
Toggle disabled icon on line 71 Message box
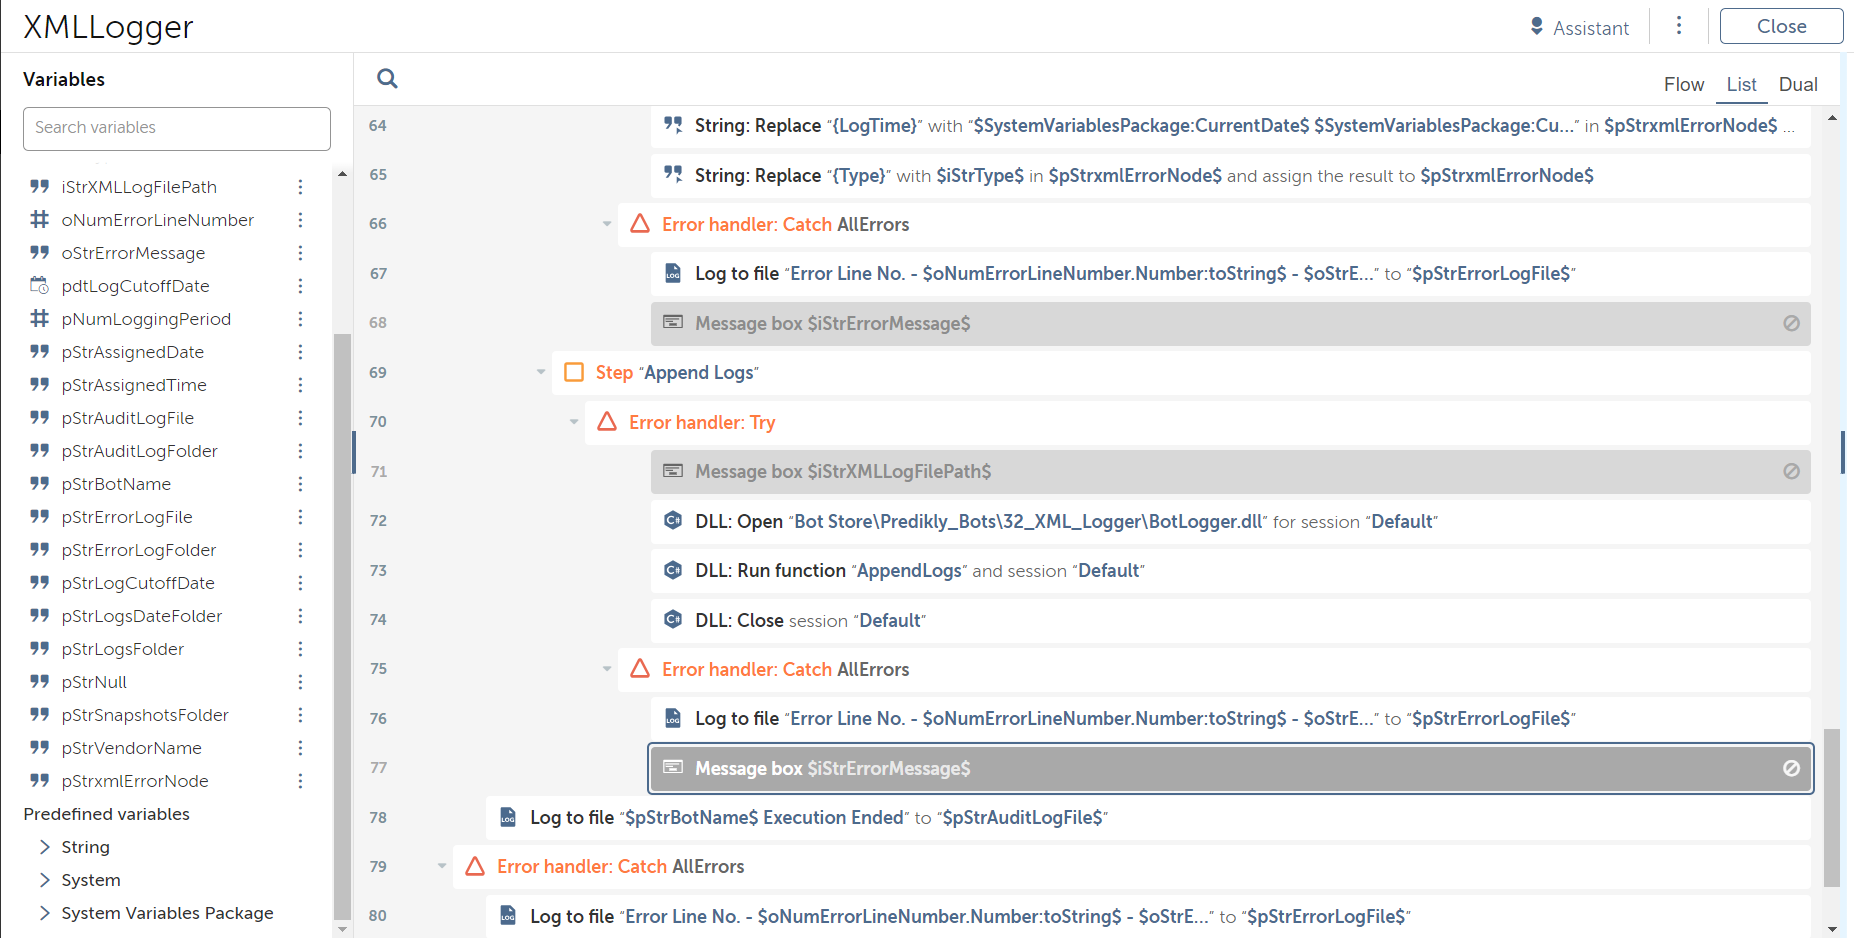[1791, 471]
